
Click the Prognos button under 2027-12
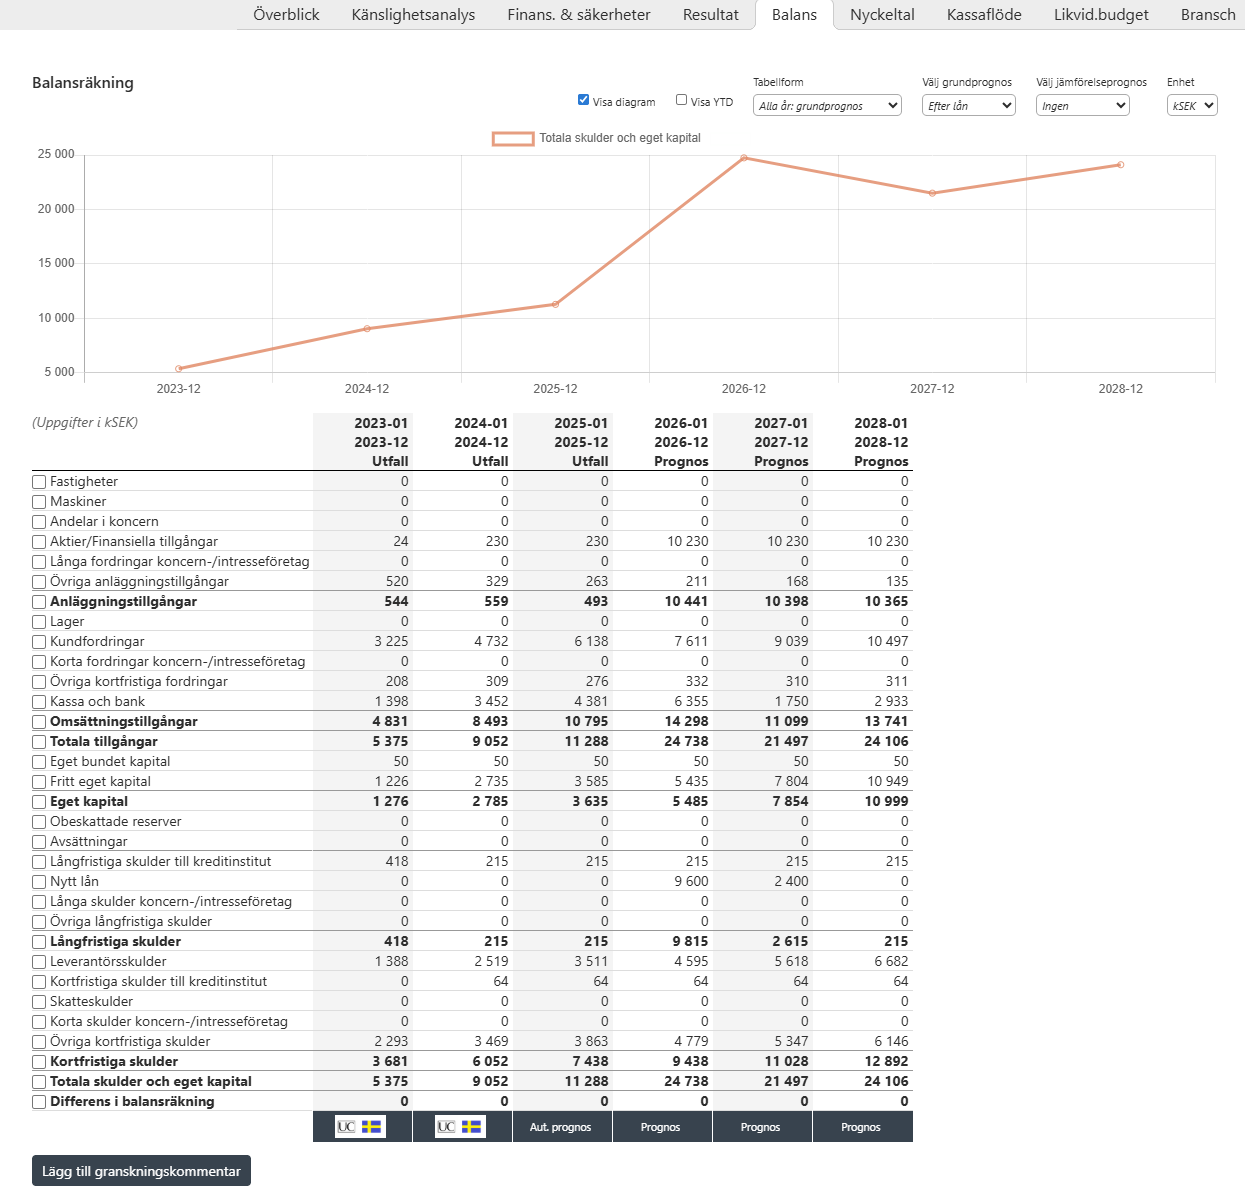pos(761,1127)
